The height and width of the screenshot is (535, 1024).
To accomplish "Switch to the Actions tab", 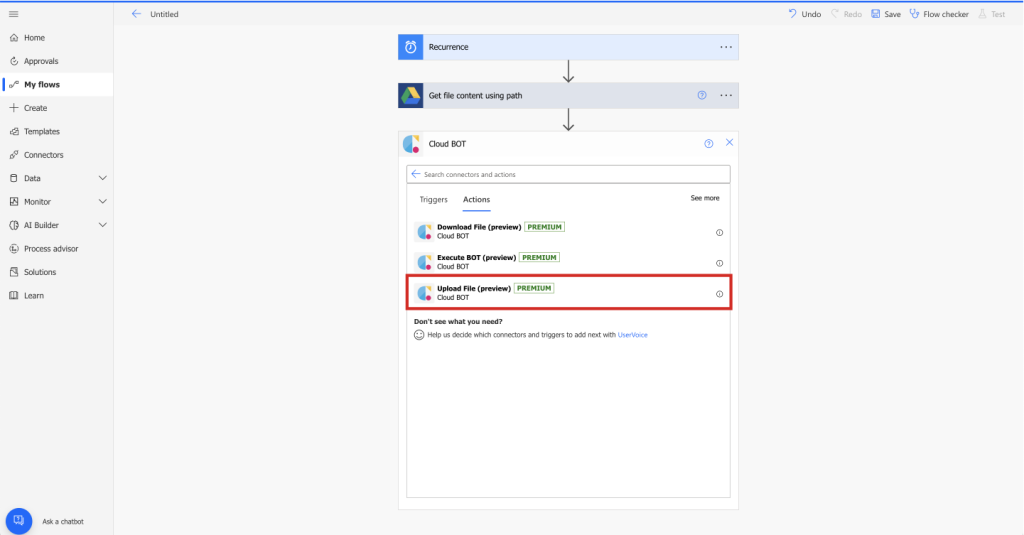I will click(x=477, y=200).
